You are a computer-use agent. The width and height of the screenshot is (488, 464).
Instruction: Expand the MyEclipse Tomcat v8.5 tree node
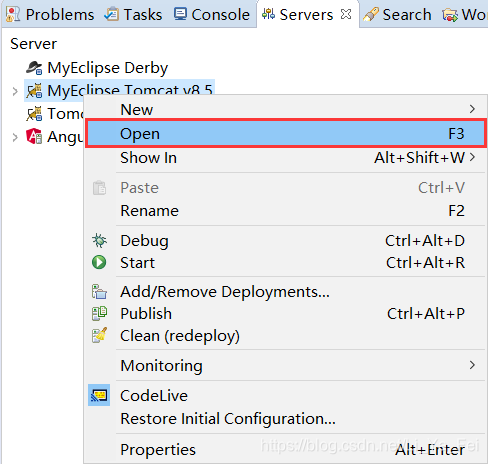tap(15, 91)
